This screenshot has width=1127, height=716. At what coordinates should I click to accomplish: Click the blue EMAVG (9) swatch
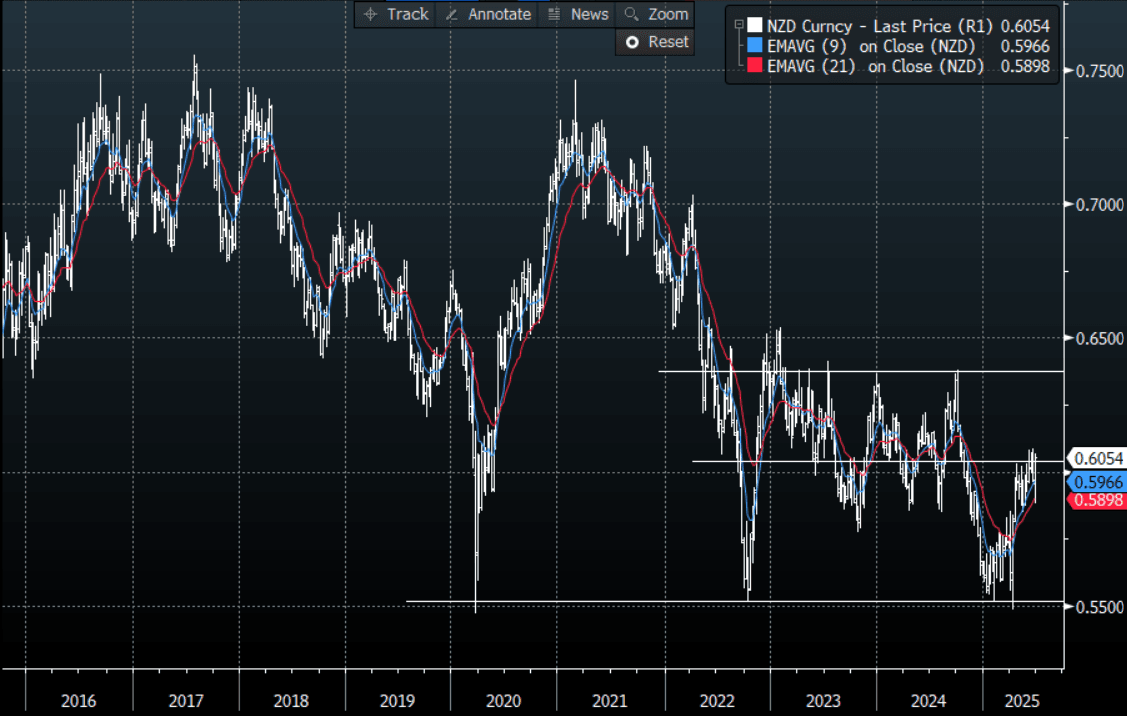click(756, 46)
